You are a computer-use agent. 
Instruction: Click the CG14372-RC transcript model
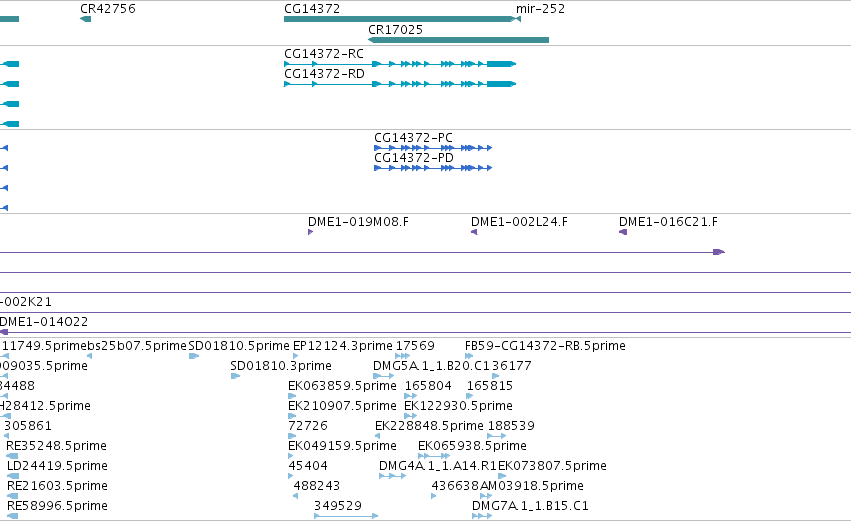tap(400, 64)
